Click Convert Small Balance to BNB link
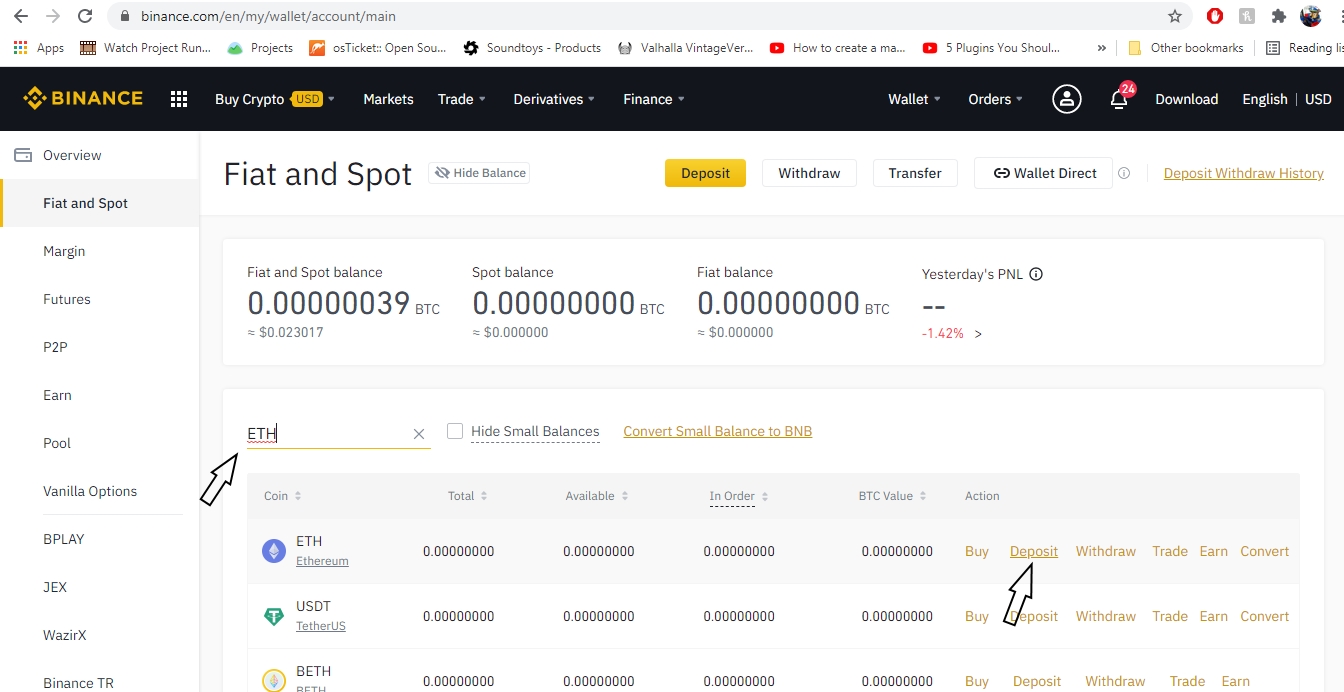 click(718, 431)
